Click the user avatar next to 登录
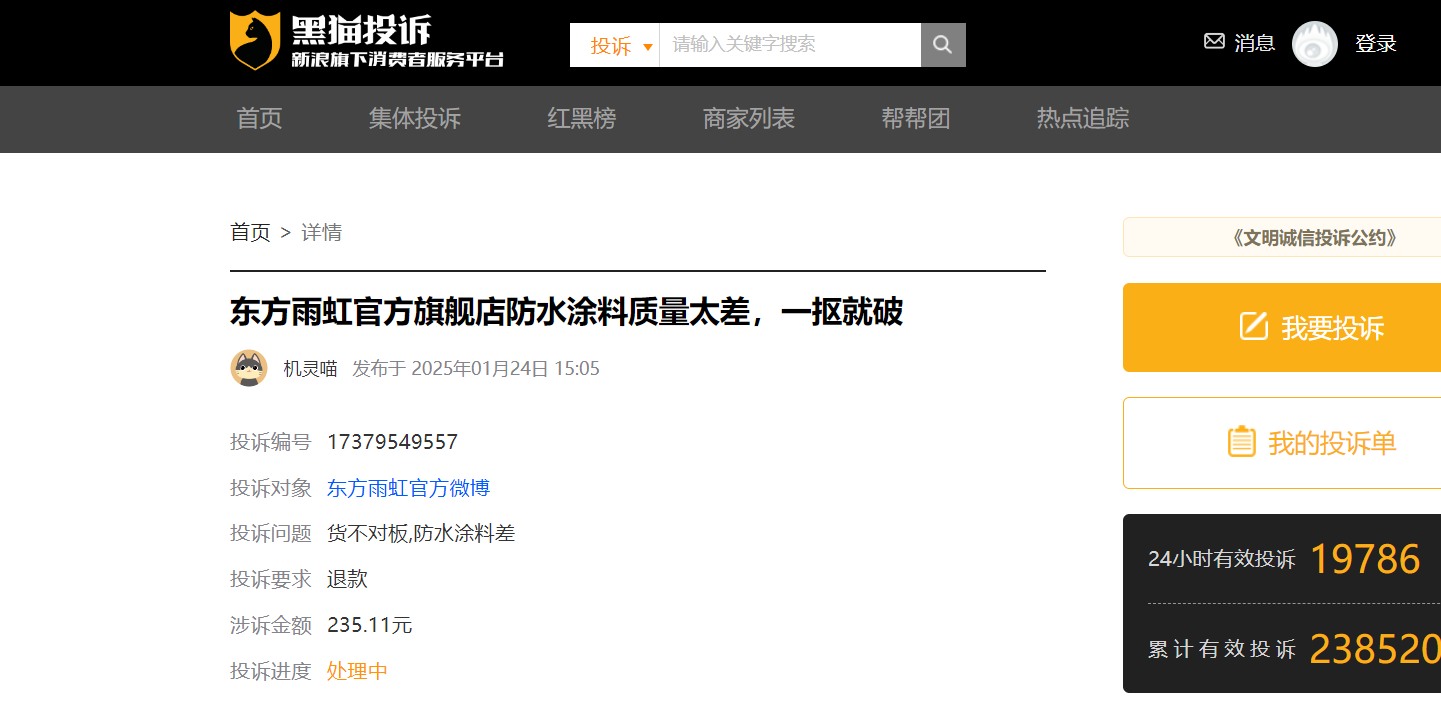This screenshot has height=714, width=1441. click(x=1314, y=44)
